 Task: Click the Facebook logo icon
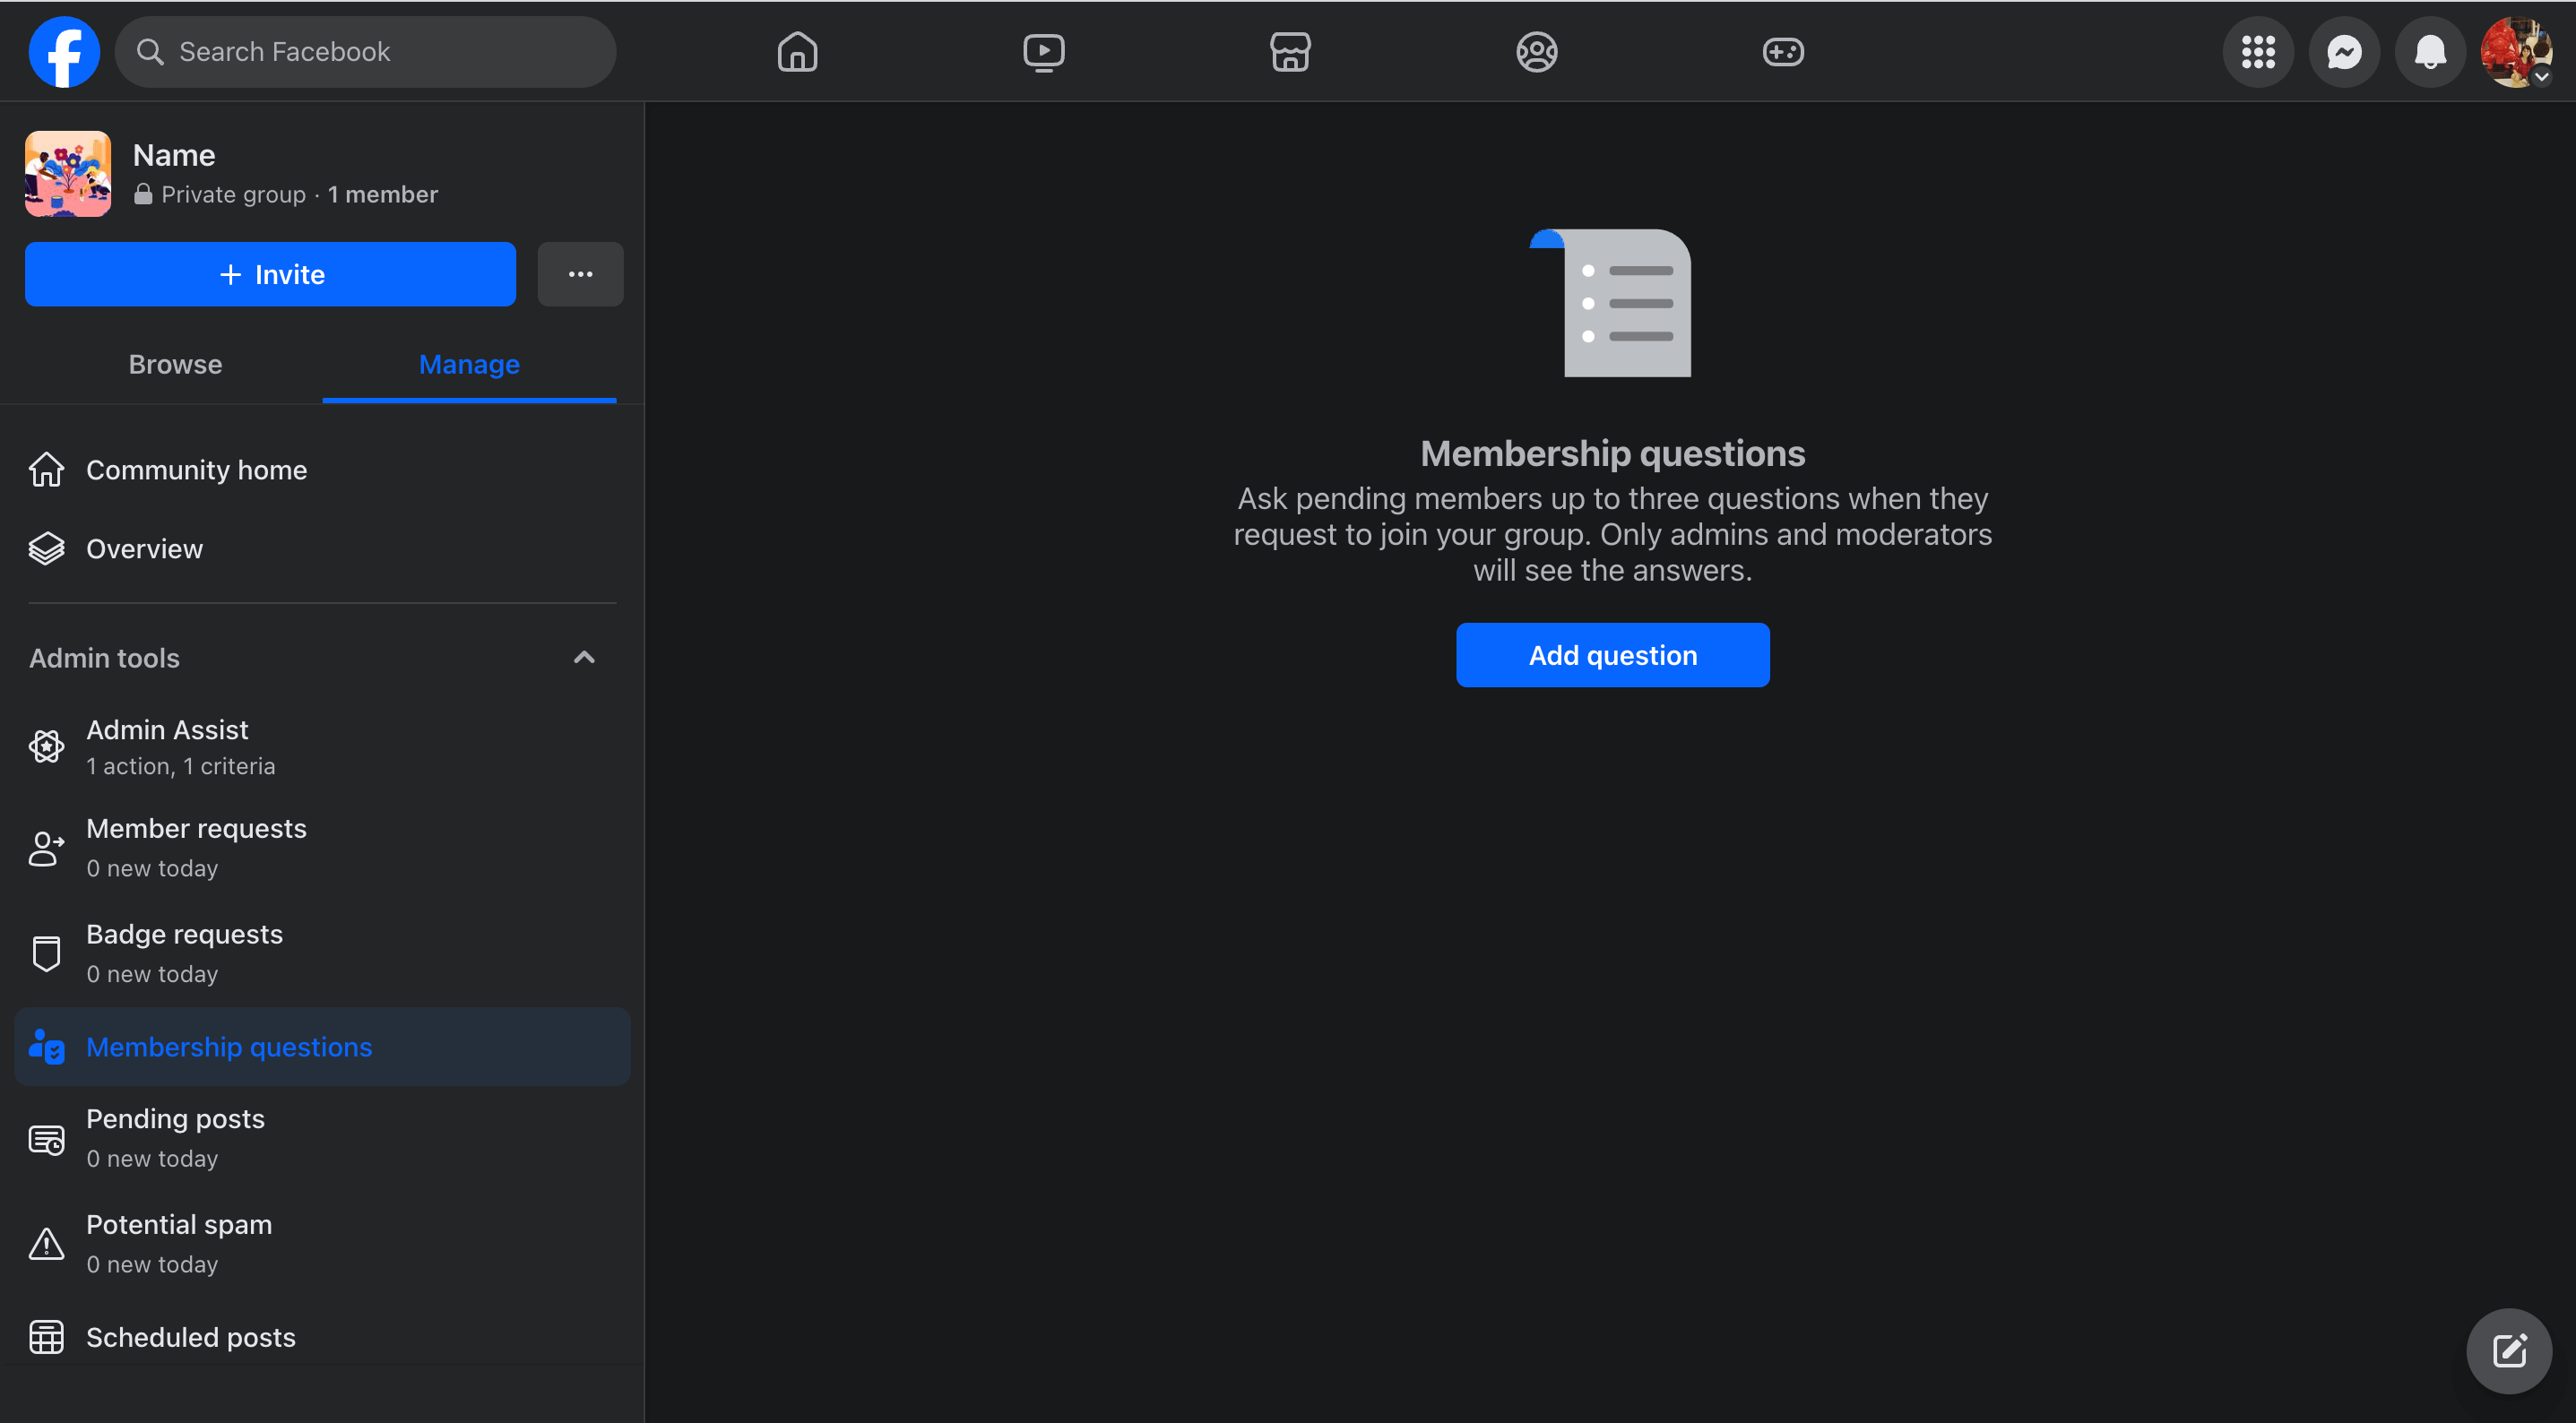coord(64,52)
